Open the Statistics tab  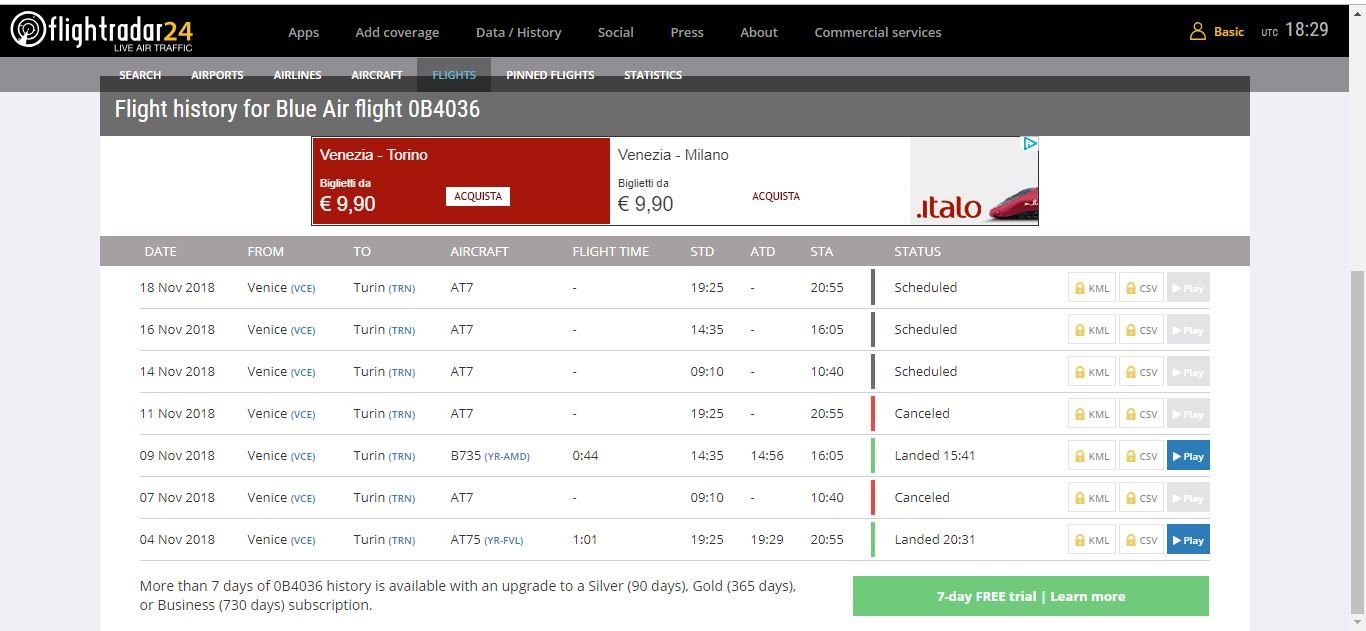[652, 75]
